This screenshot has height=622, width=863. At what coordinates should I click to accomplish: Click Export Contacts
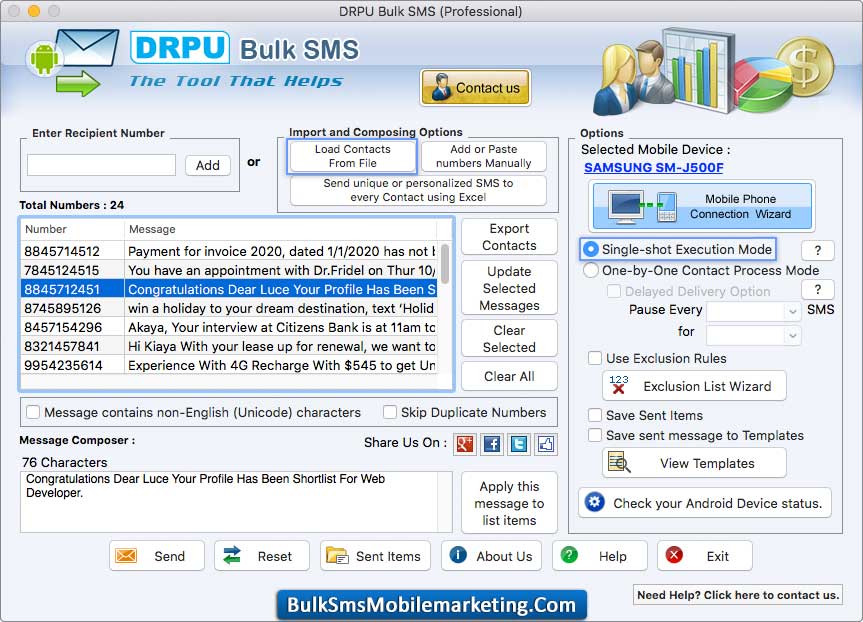(x=509, y=237)
